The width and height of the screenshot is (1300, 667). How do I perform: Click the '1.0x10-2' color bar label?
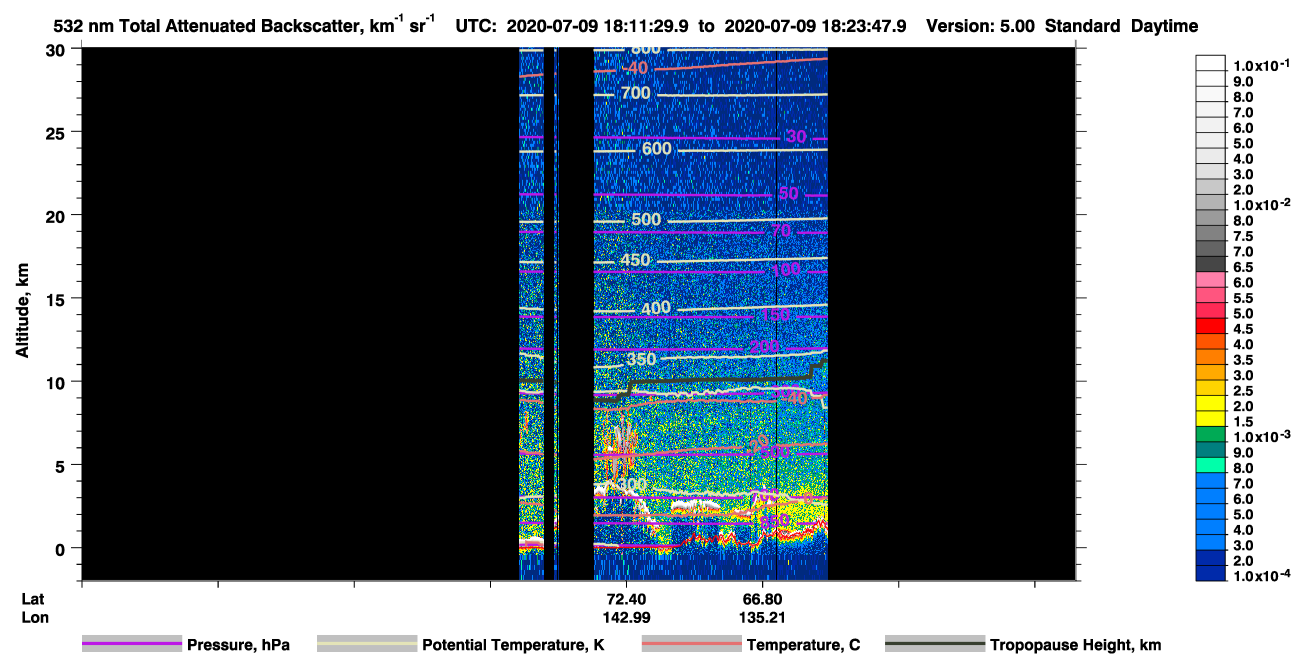[x=1261, y=204]
